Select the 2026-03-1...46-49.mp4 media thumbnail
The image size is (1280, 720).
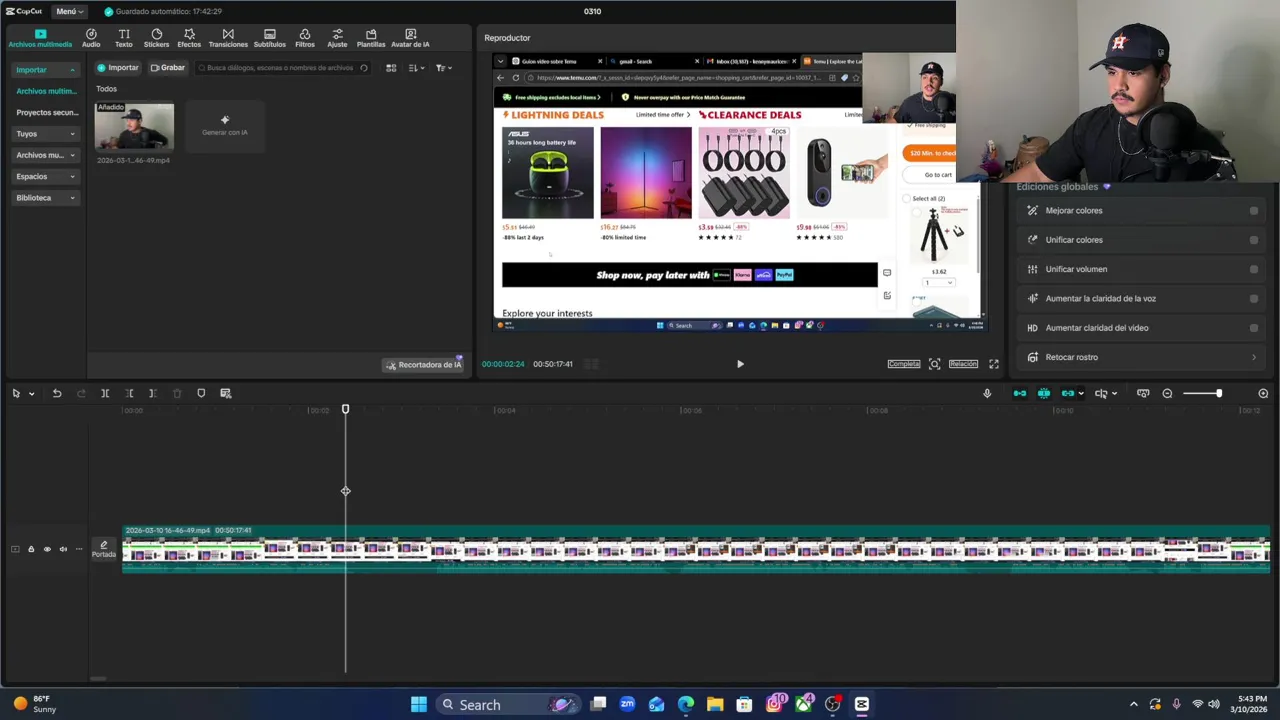(134, 126)
